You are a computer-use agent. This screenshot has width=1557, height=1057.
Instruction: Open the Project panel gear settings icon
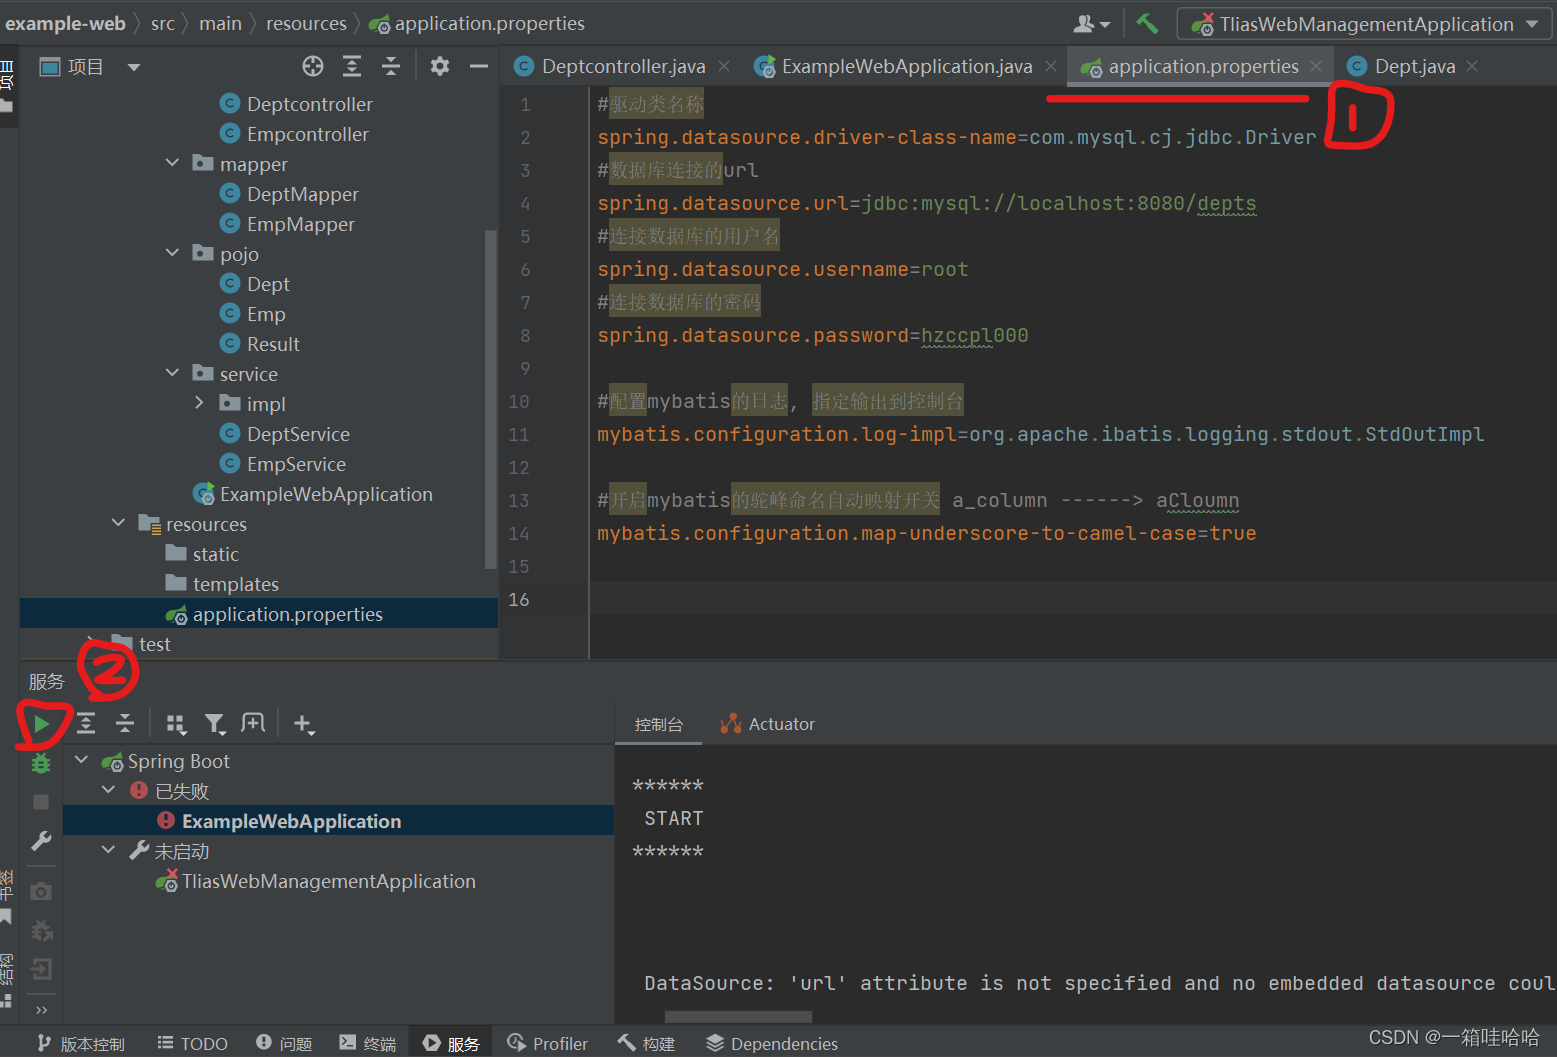click(x=438, y=66)
